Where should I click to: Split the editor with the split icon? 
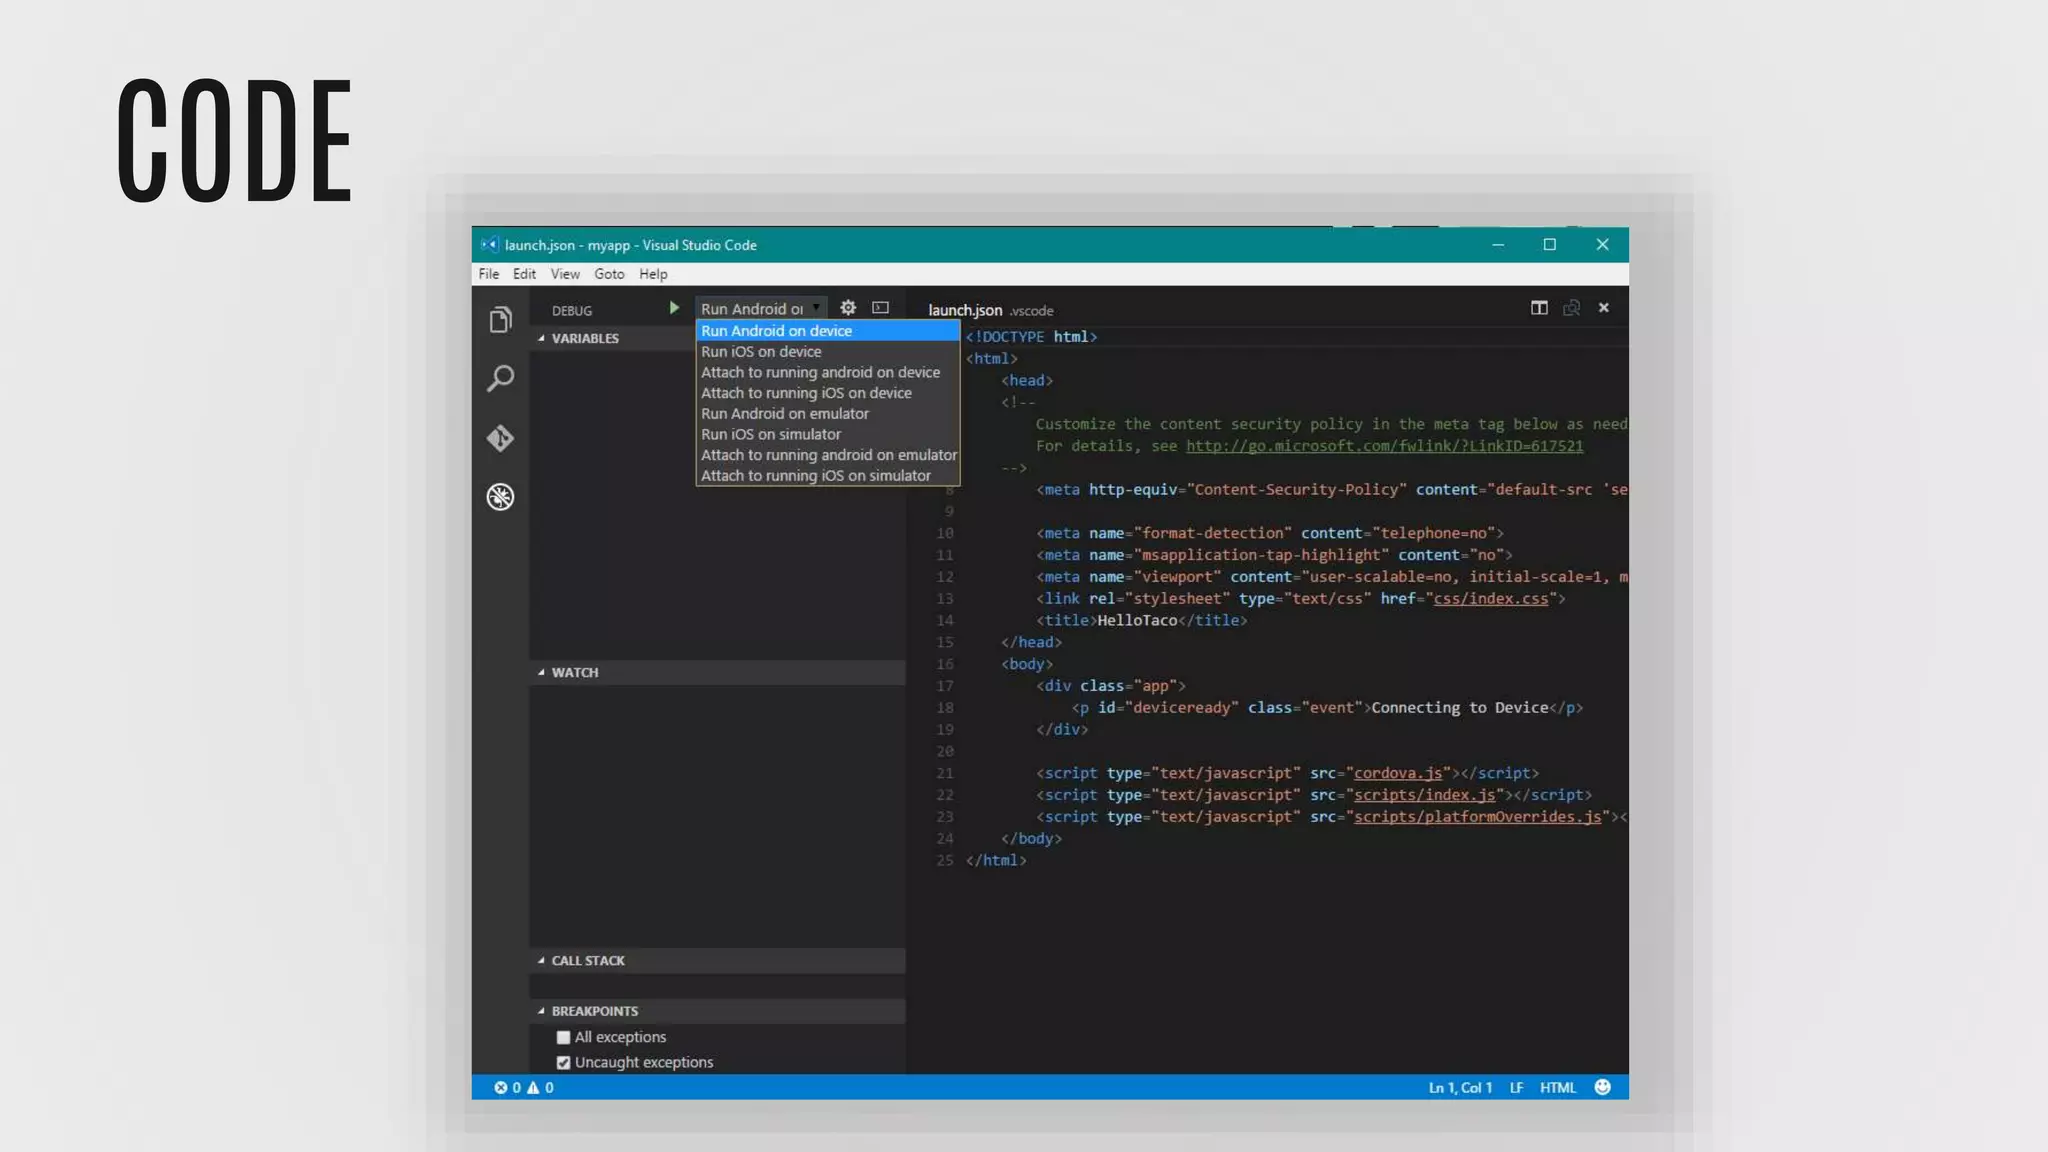(1539, 308)
